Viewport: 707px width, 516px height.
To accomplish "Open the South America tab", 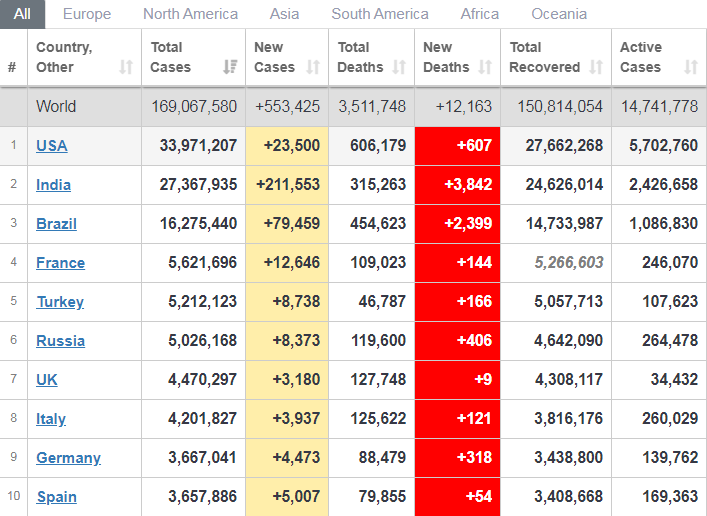I will (380, 14).
